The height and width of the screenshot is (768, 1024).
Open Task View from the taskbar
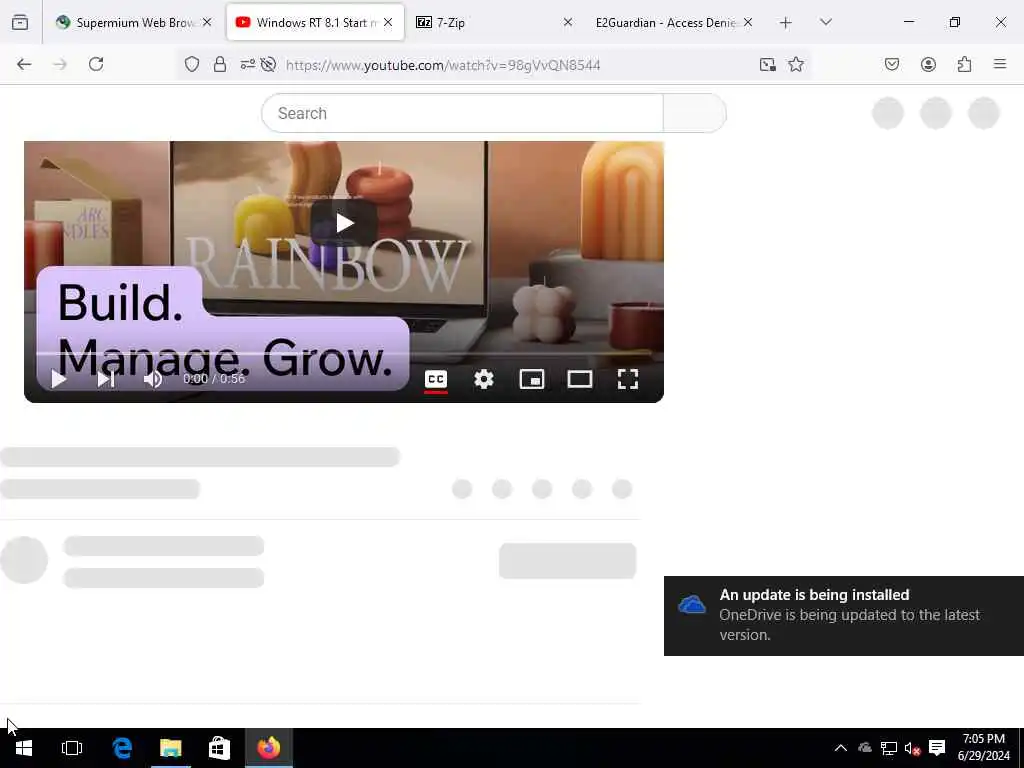click(72, 748)
